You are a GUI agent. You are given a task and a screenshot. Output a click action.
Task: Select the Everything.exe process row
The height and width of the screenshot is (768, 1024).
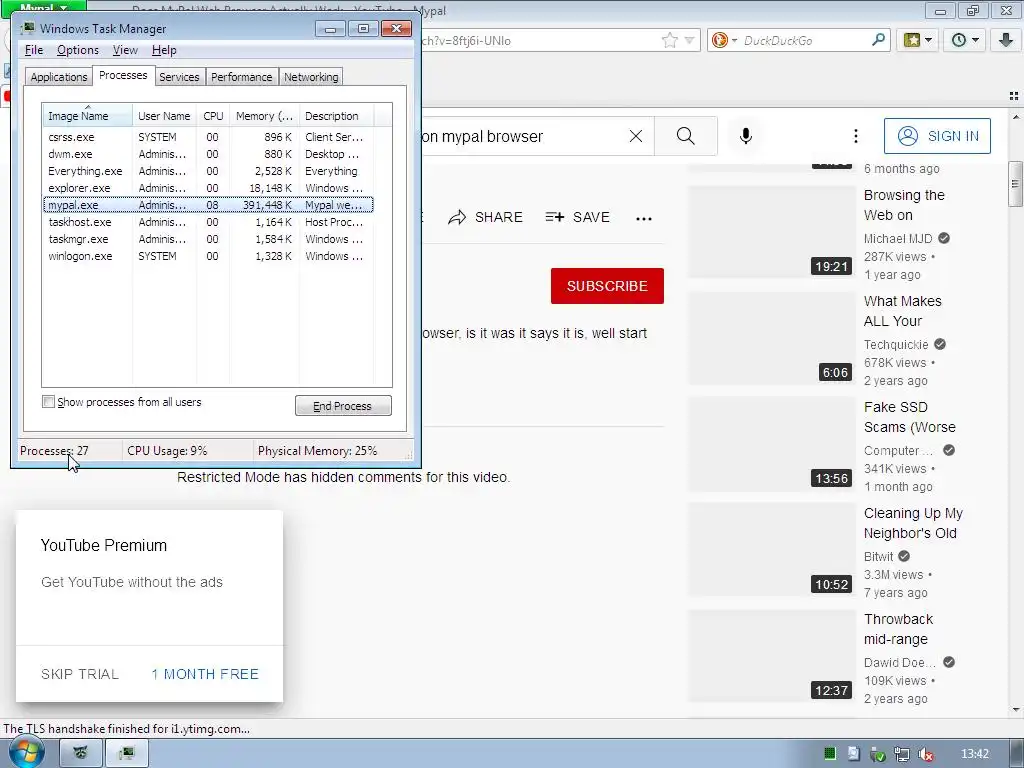pos(208,171)
